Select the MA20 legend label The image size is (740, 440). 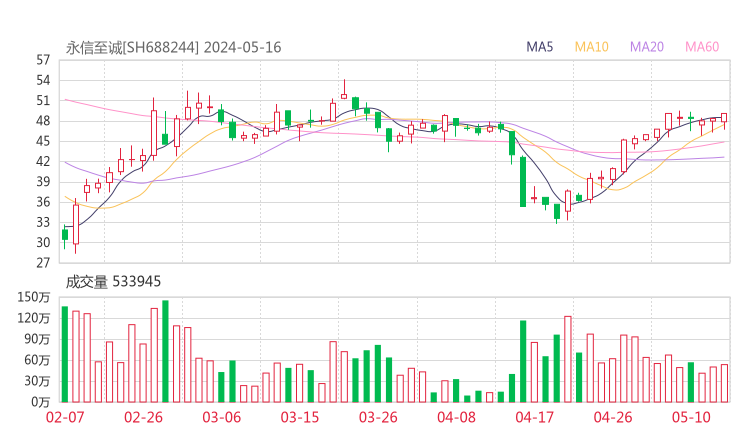[x=647, y=47]
